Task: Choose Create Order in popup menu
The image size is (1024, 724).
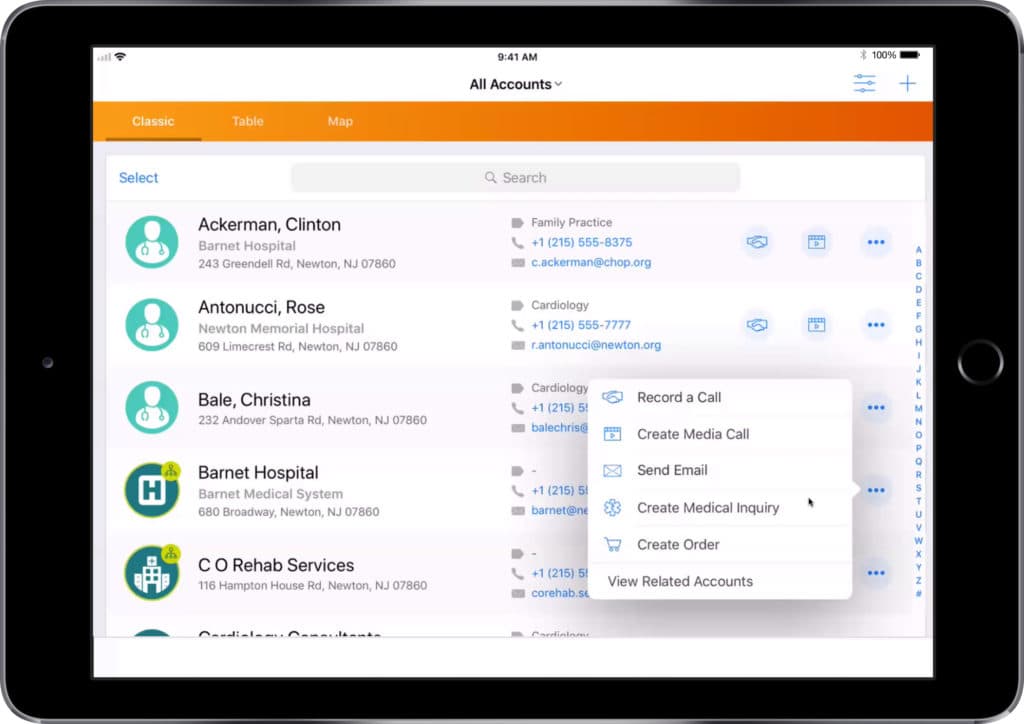Action: (x=720, y=544)
